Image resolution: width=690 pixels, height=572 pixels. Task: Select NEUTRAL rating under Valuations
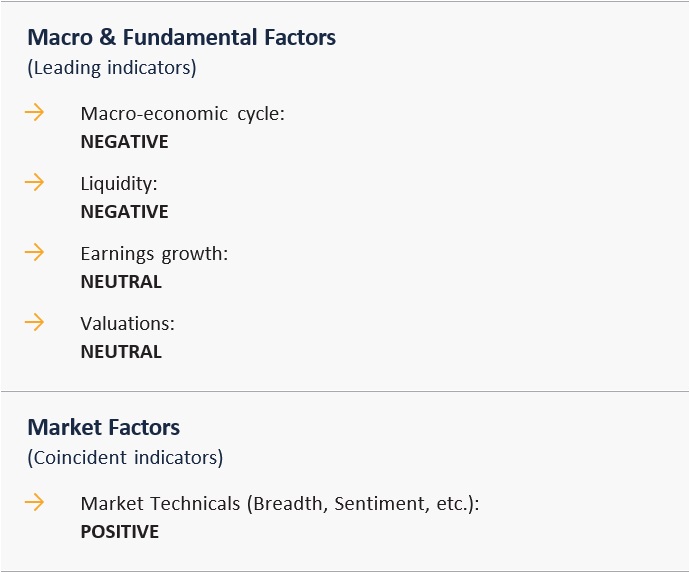[x=120, y=352]
